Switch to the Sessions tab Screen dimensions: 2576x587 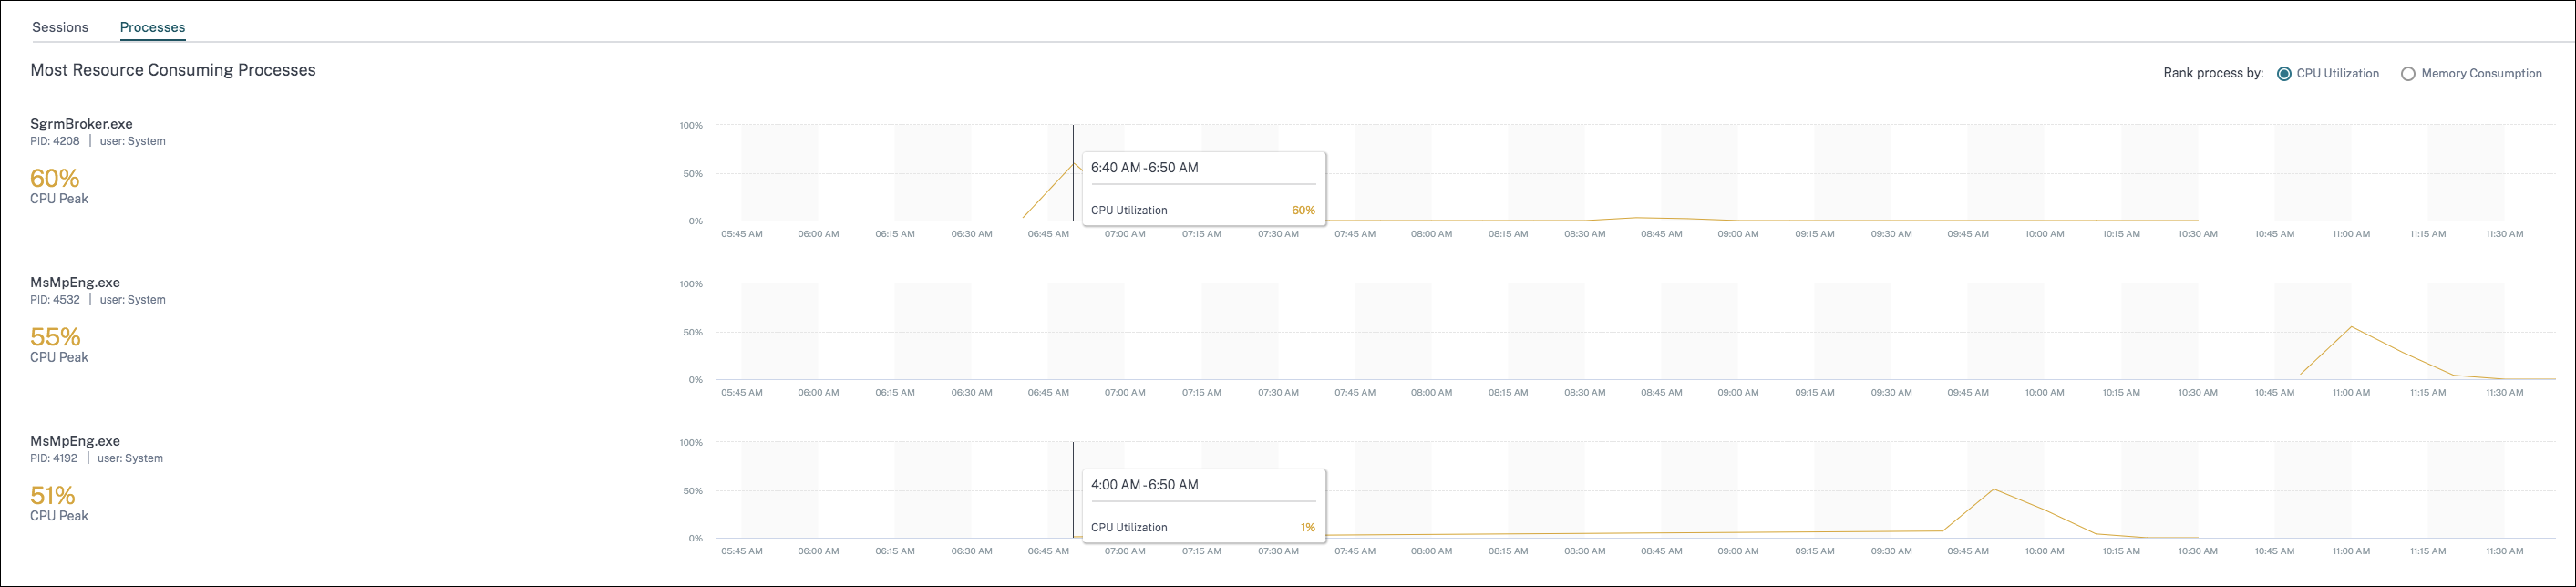(60, 27)
